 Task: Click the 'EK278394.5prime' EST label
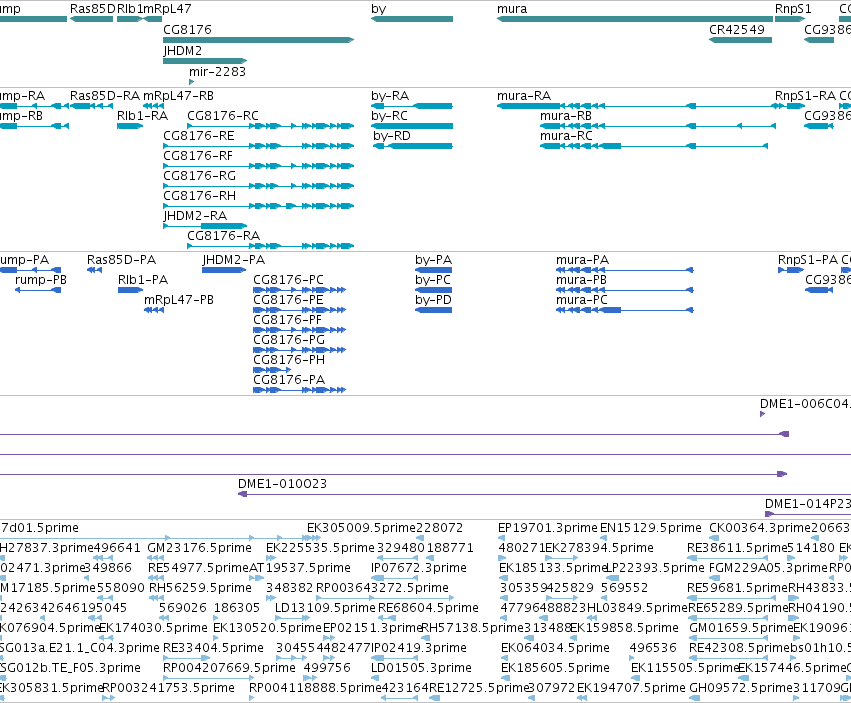point(599,548)
